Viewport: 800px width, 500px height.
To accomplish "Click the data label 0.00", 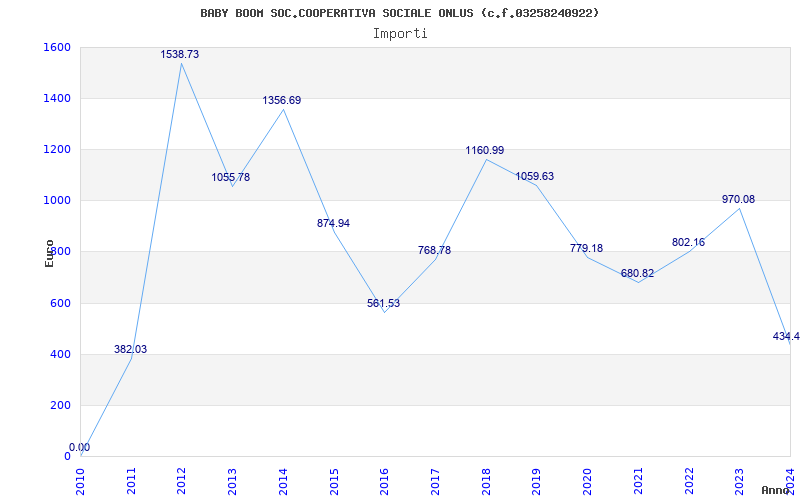I will tap(79, 447).
